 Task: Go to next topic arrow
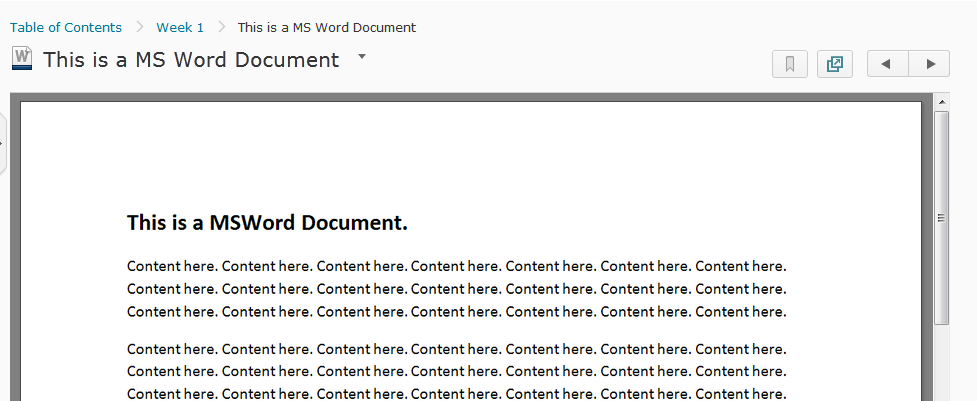coord(930,64)
